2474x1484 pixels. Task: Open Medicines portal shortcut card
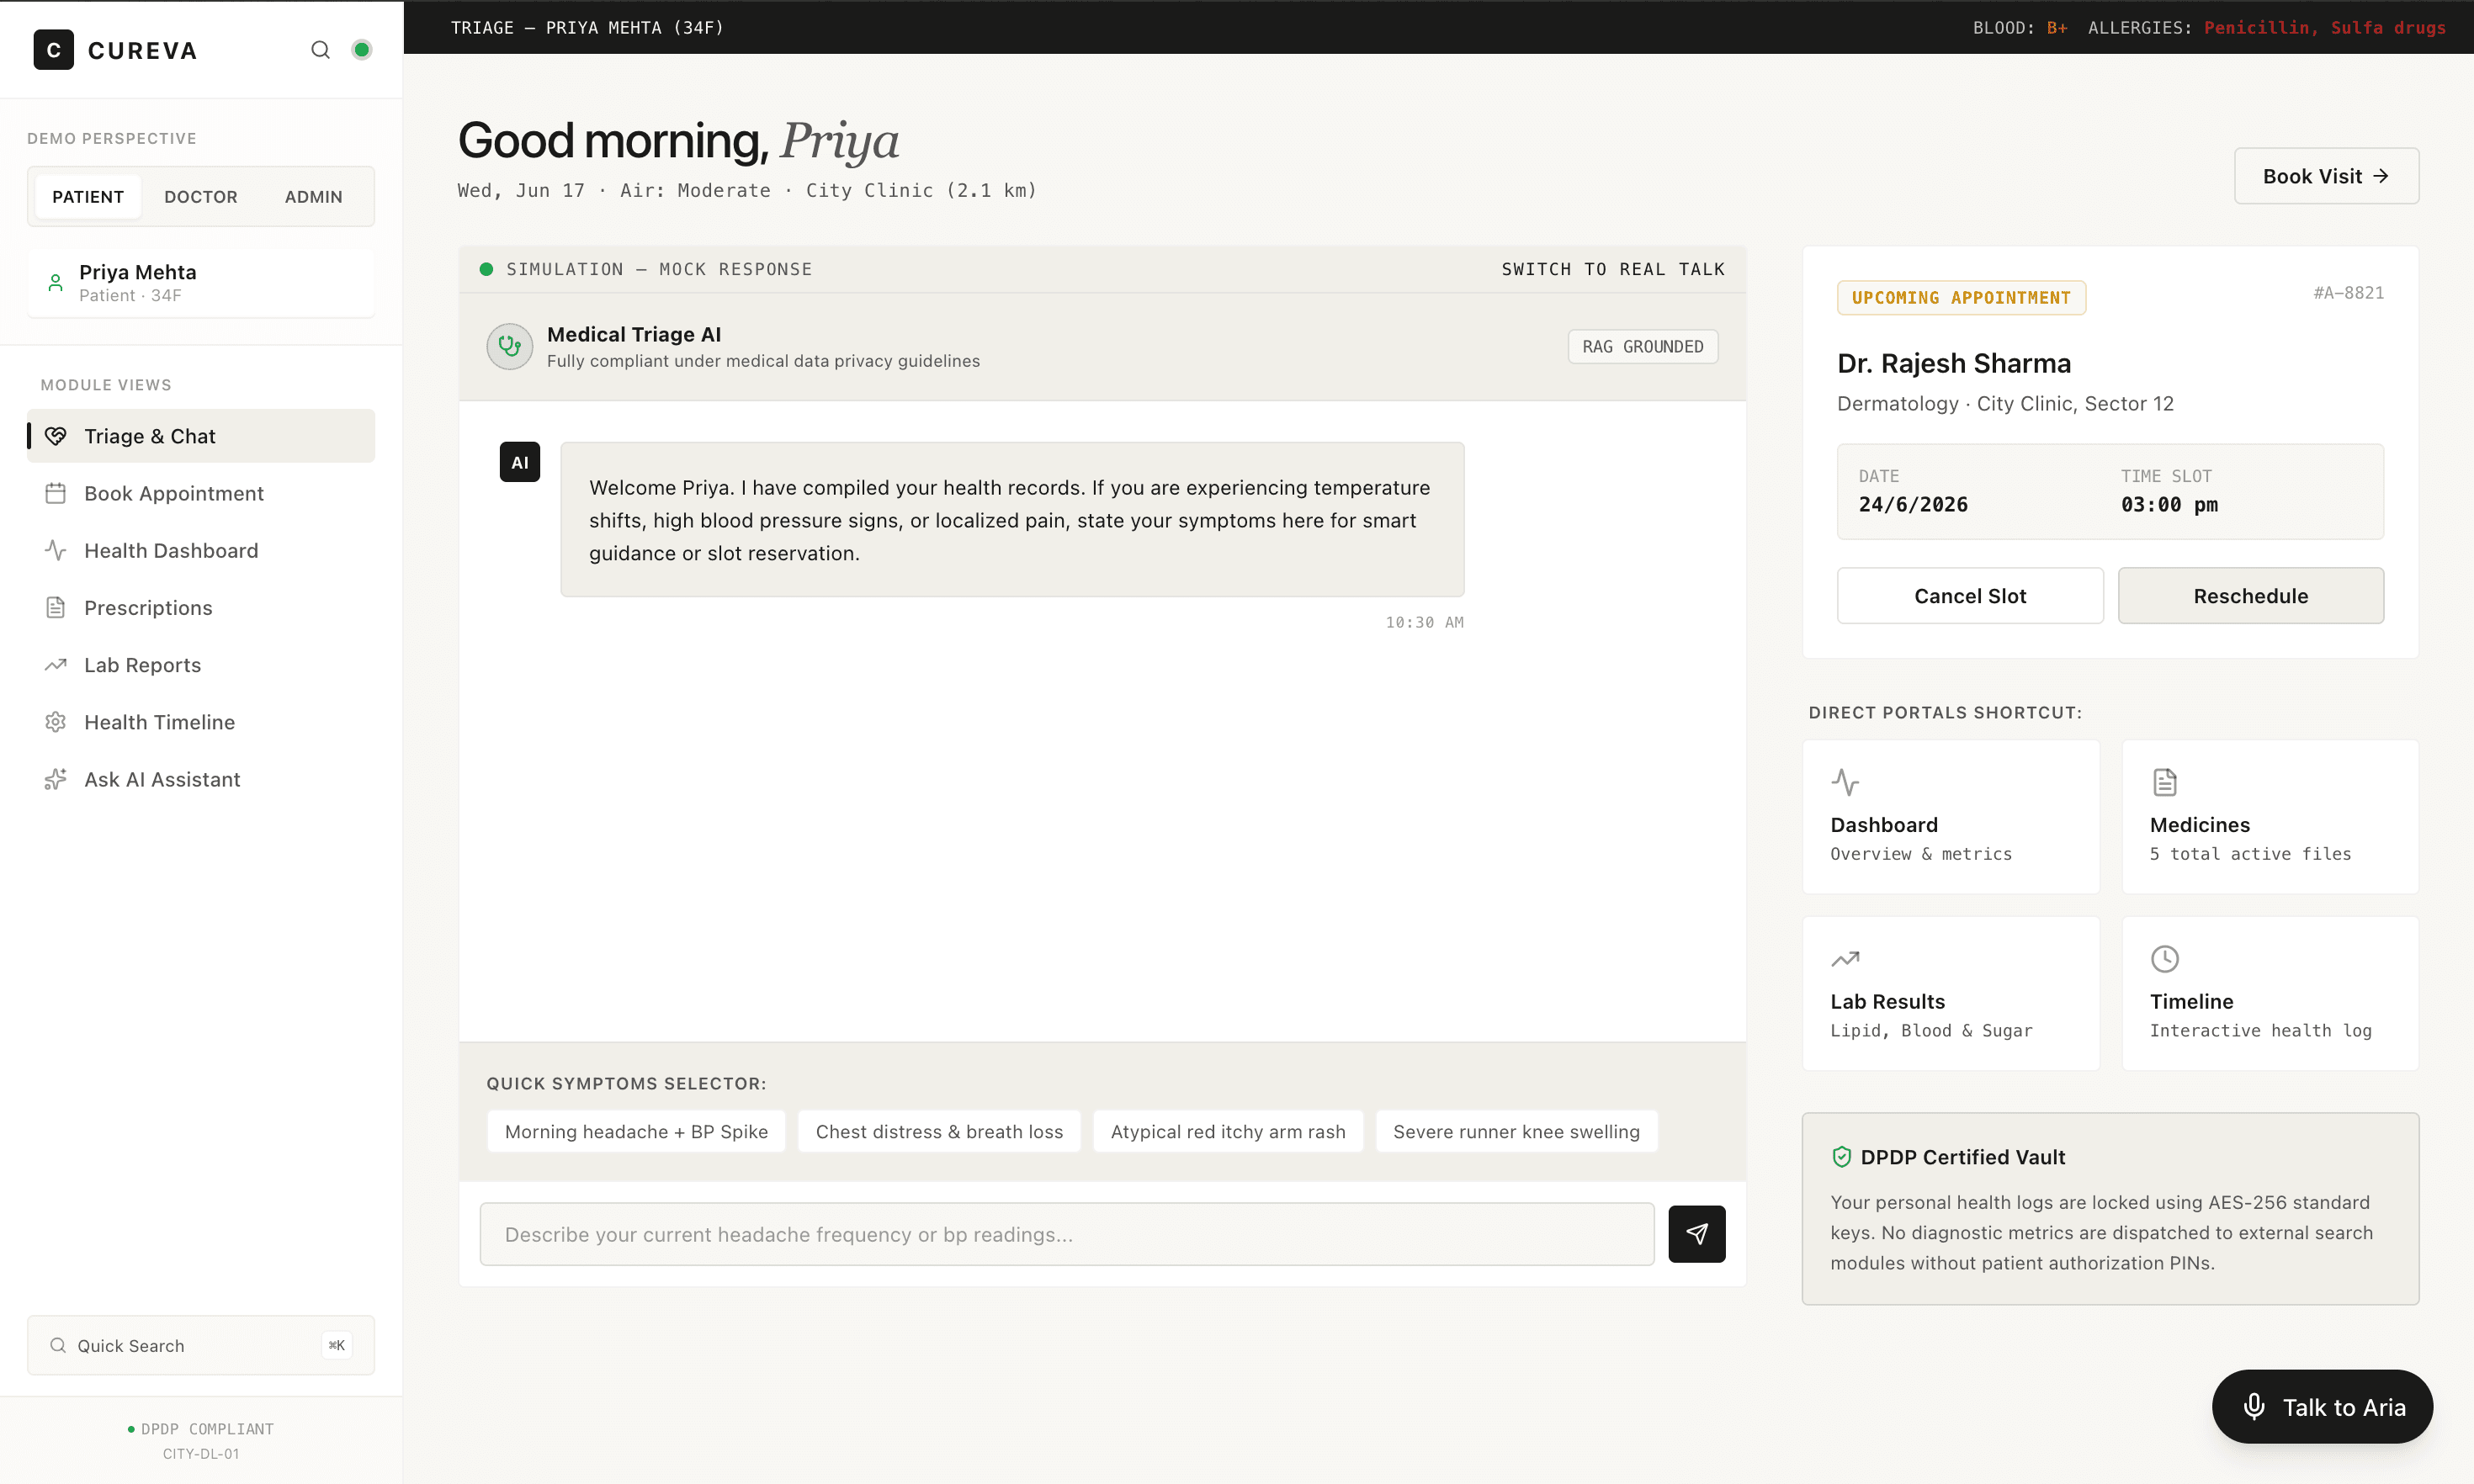2269,816
